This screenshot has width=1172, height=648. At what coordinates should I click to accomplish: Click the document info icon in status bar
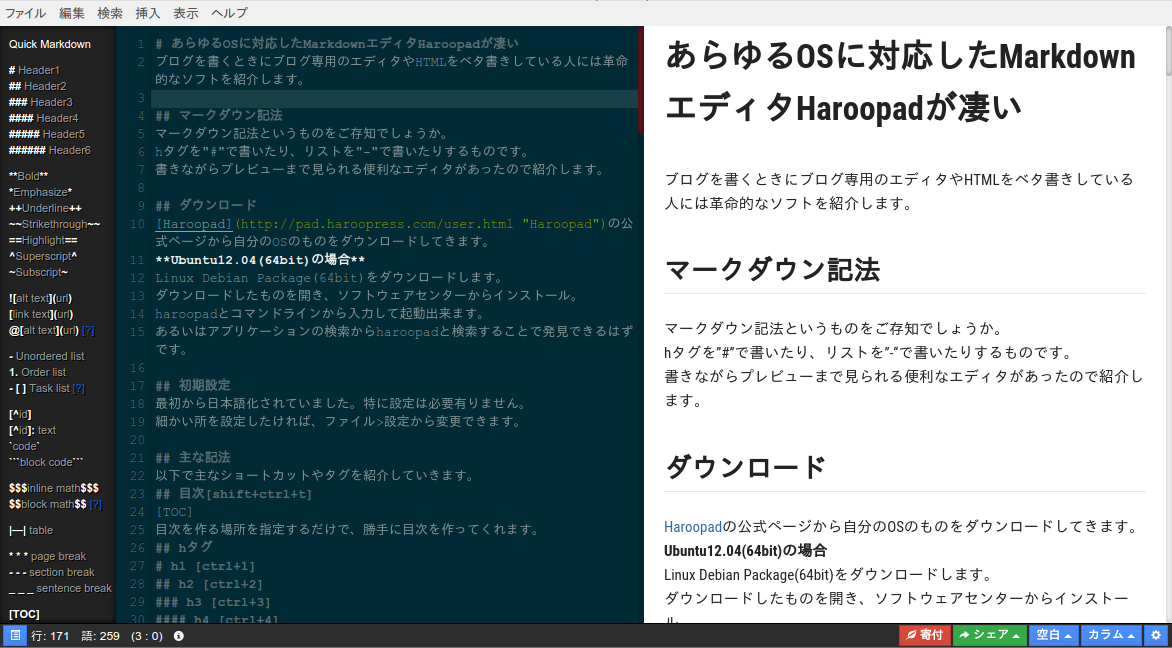179,636
